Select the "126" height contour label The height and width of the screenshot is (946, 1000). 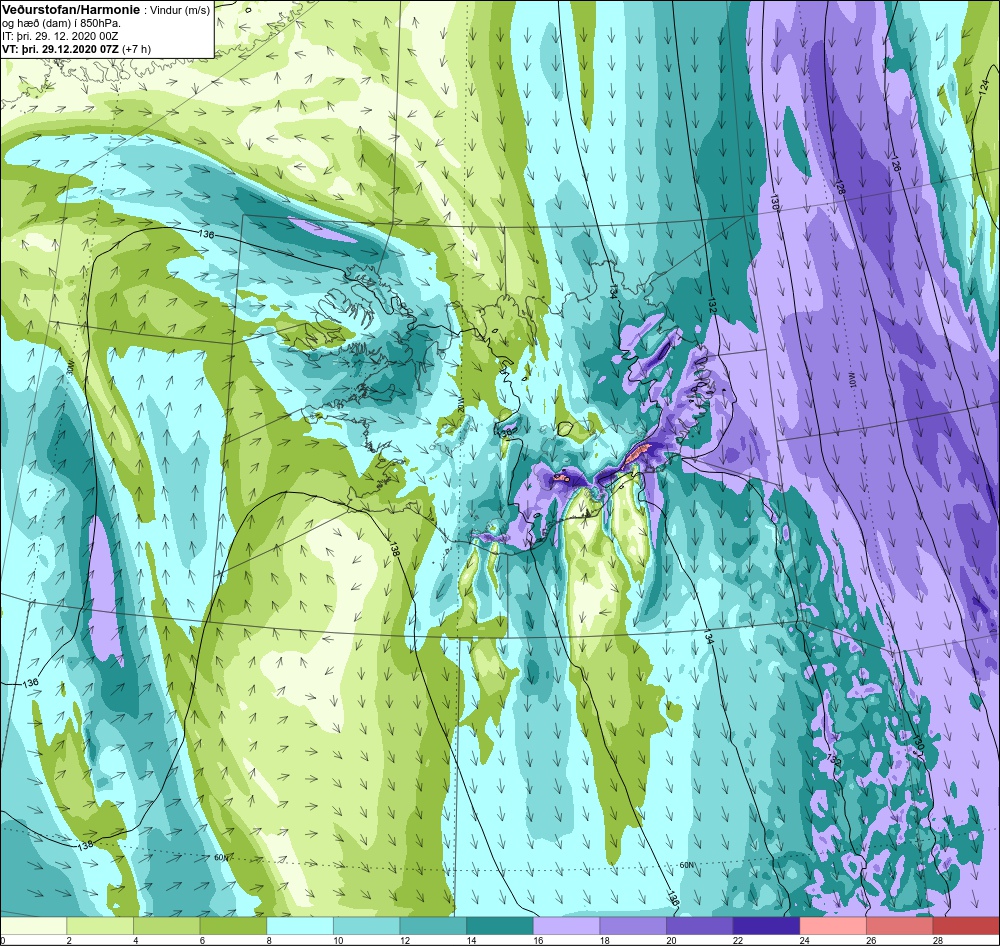895,163
